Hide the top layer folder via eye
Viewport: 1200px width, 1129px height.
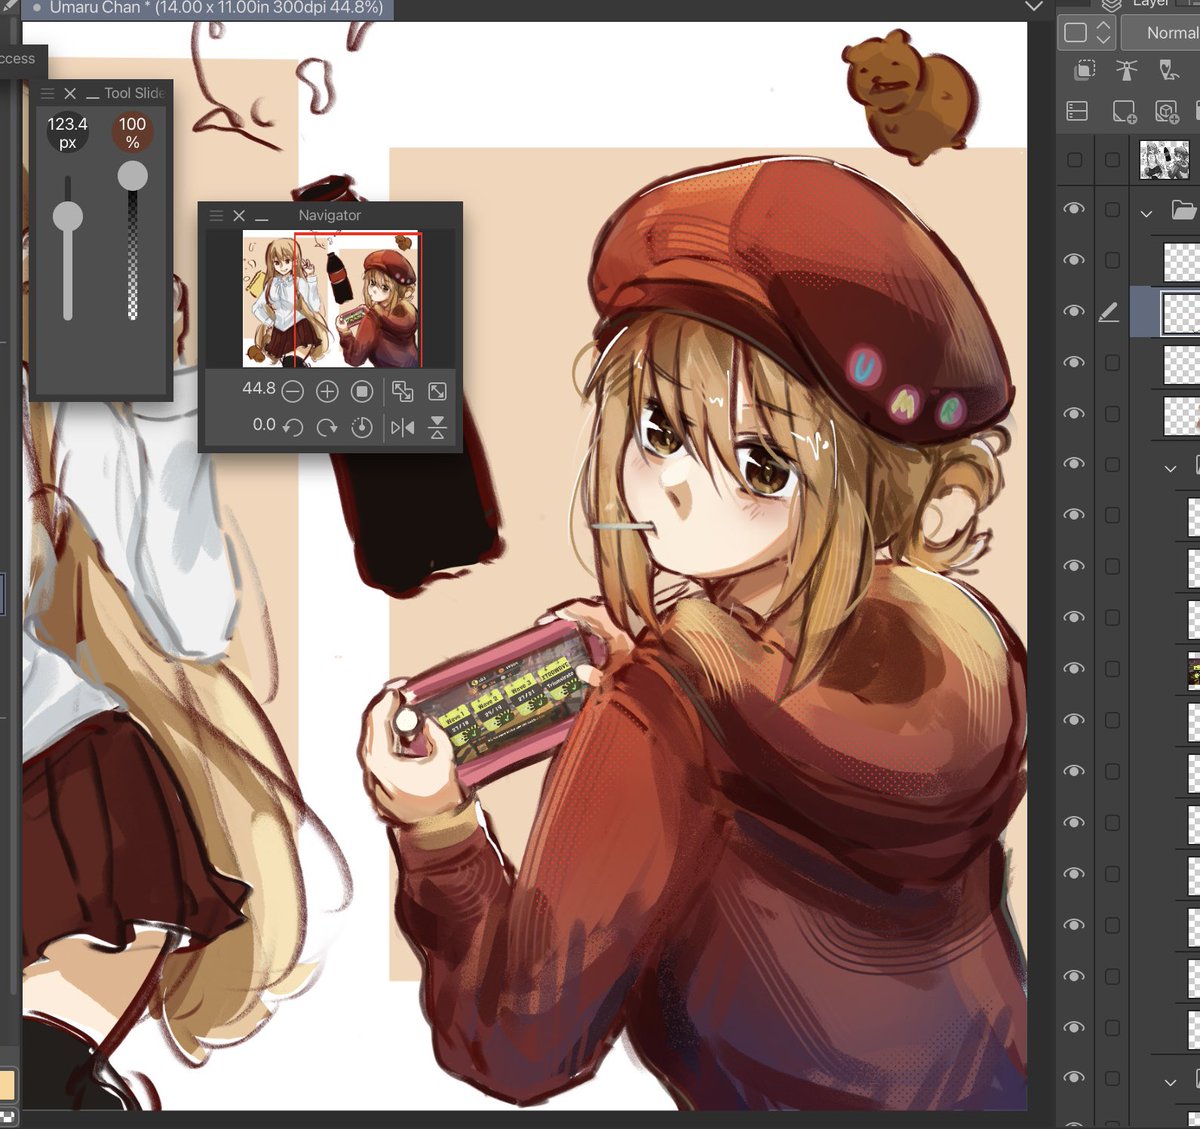click(1074, 209)
